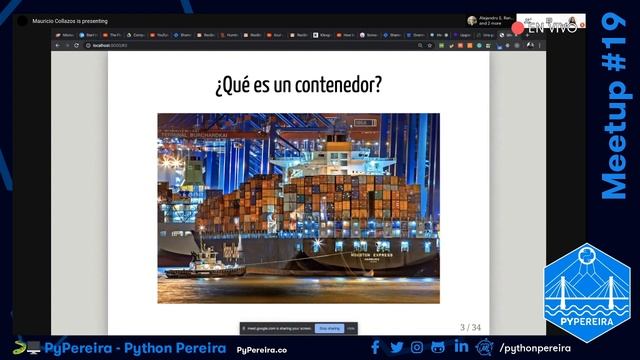Screen dimensions: 640x360
Task: Click the 3 / 34 slide counter
Action: 470,327
